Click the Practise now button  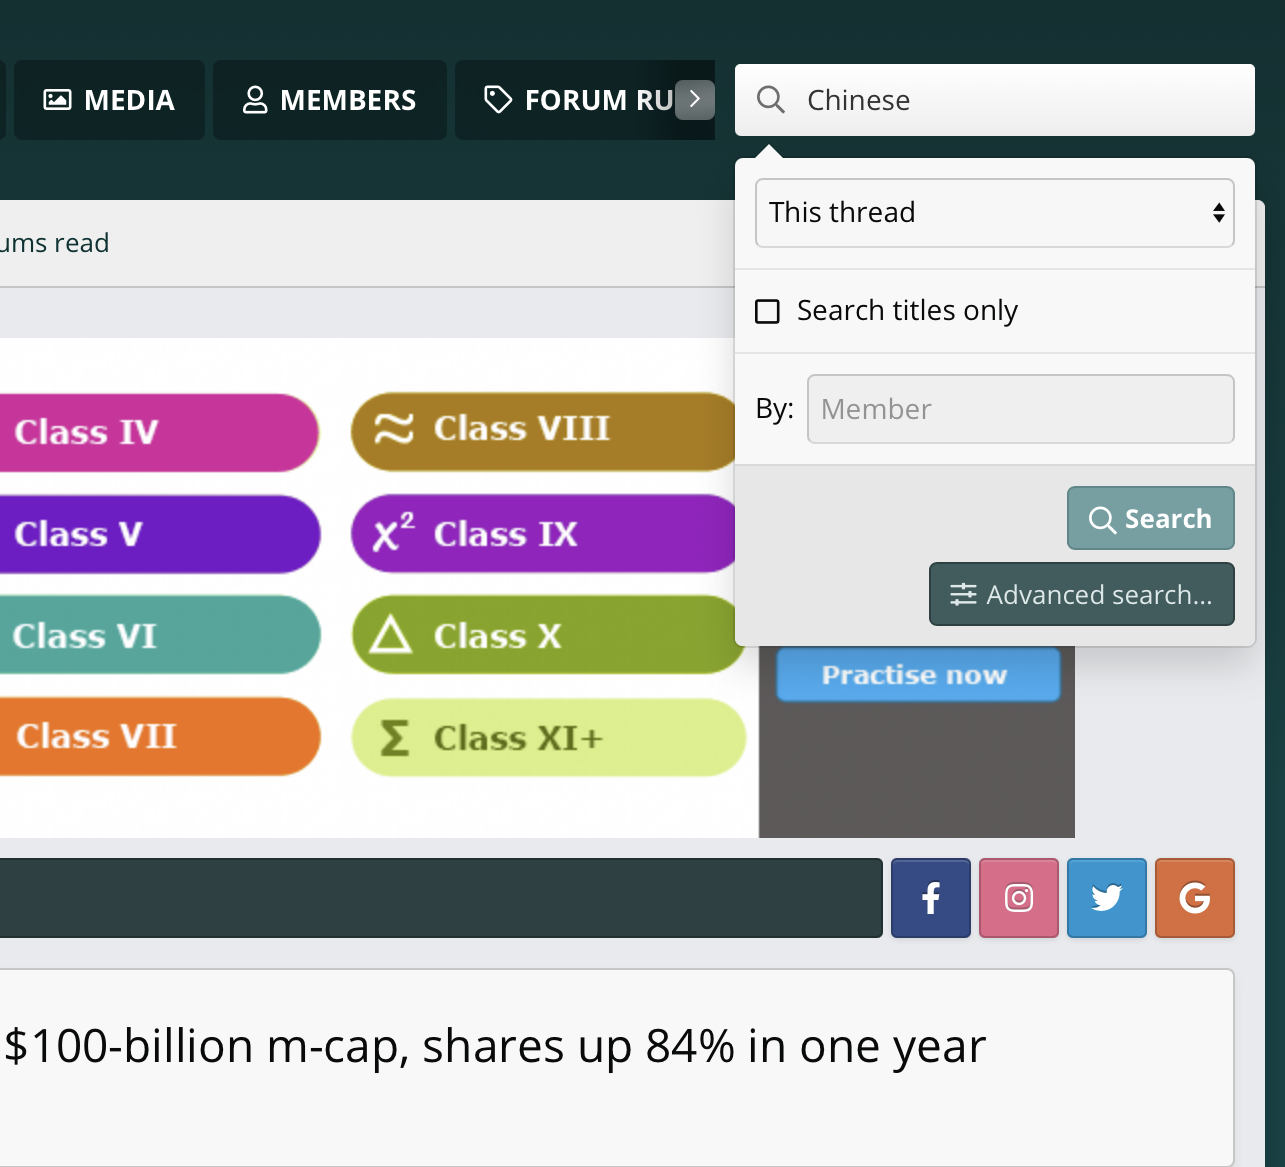[x=917, y=675]
